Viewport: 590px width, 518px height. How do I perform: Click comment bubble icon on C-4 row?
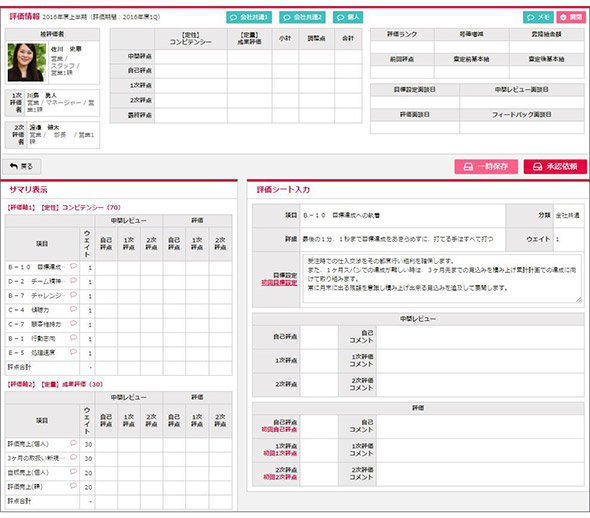point(73,309)
